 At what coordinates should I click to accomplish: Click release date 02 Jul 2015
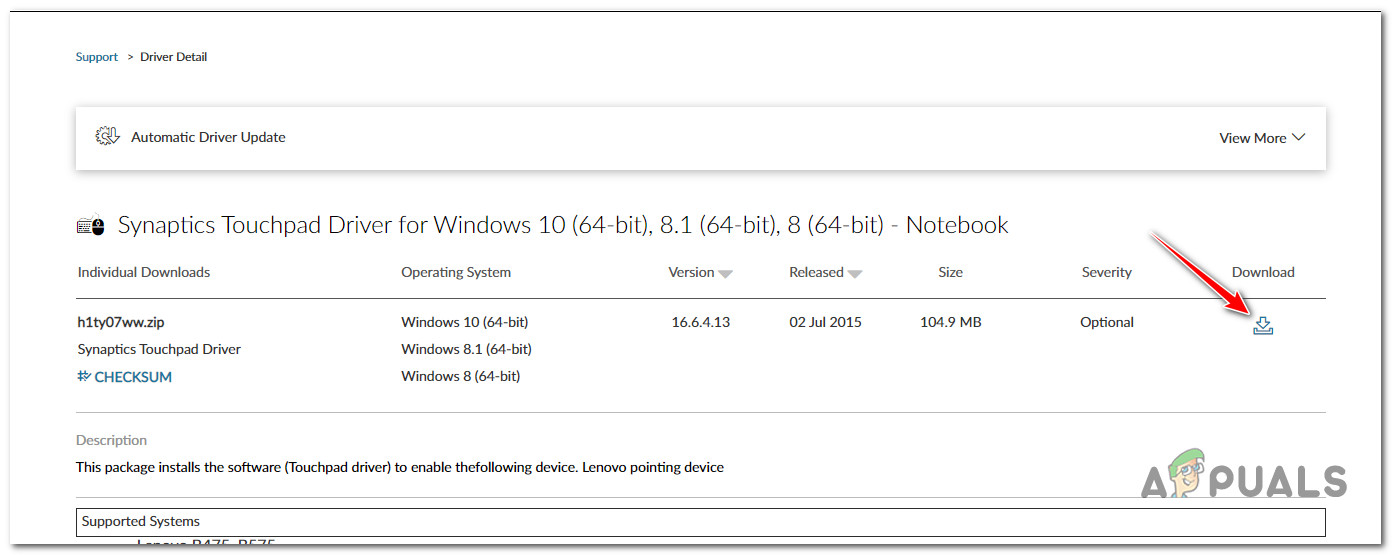[x=825, y=322]
